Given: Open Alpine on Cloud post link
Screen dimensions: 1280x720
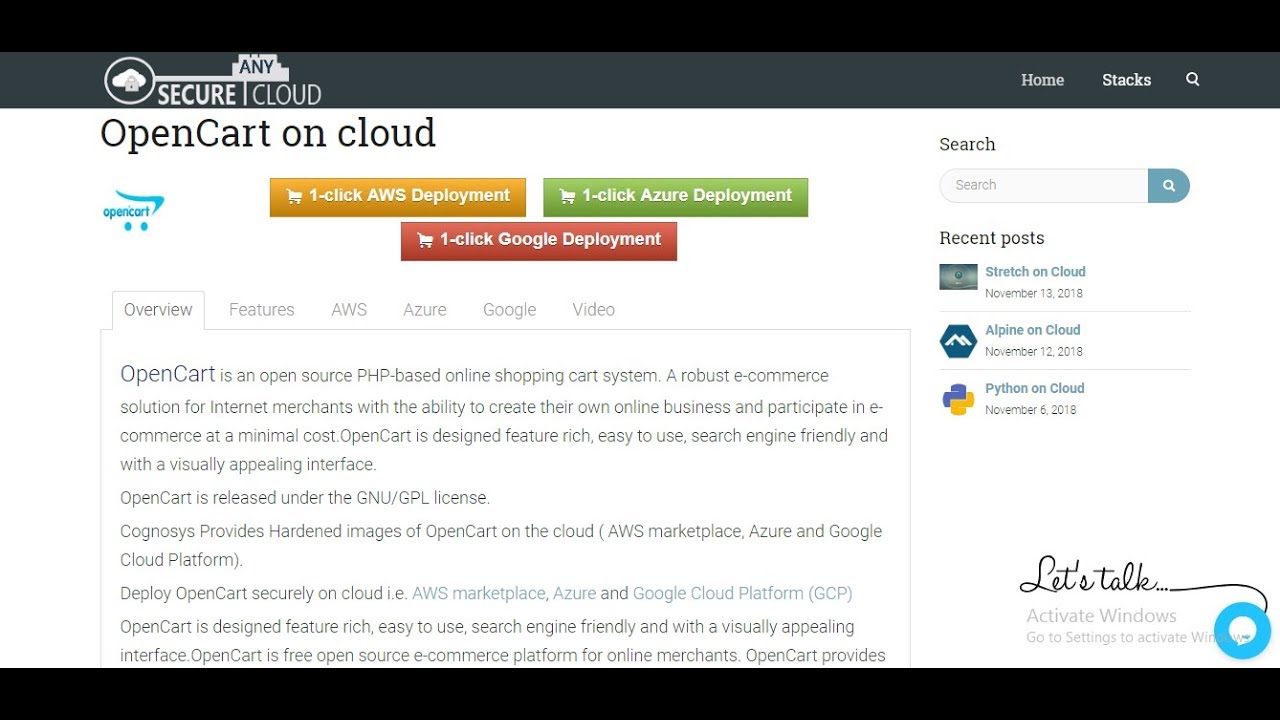Looking at the screenshot, I should [1033, 330].
